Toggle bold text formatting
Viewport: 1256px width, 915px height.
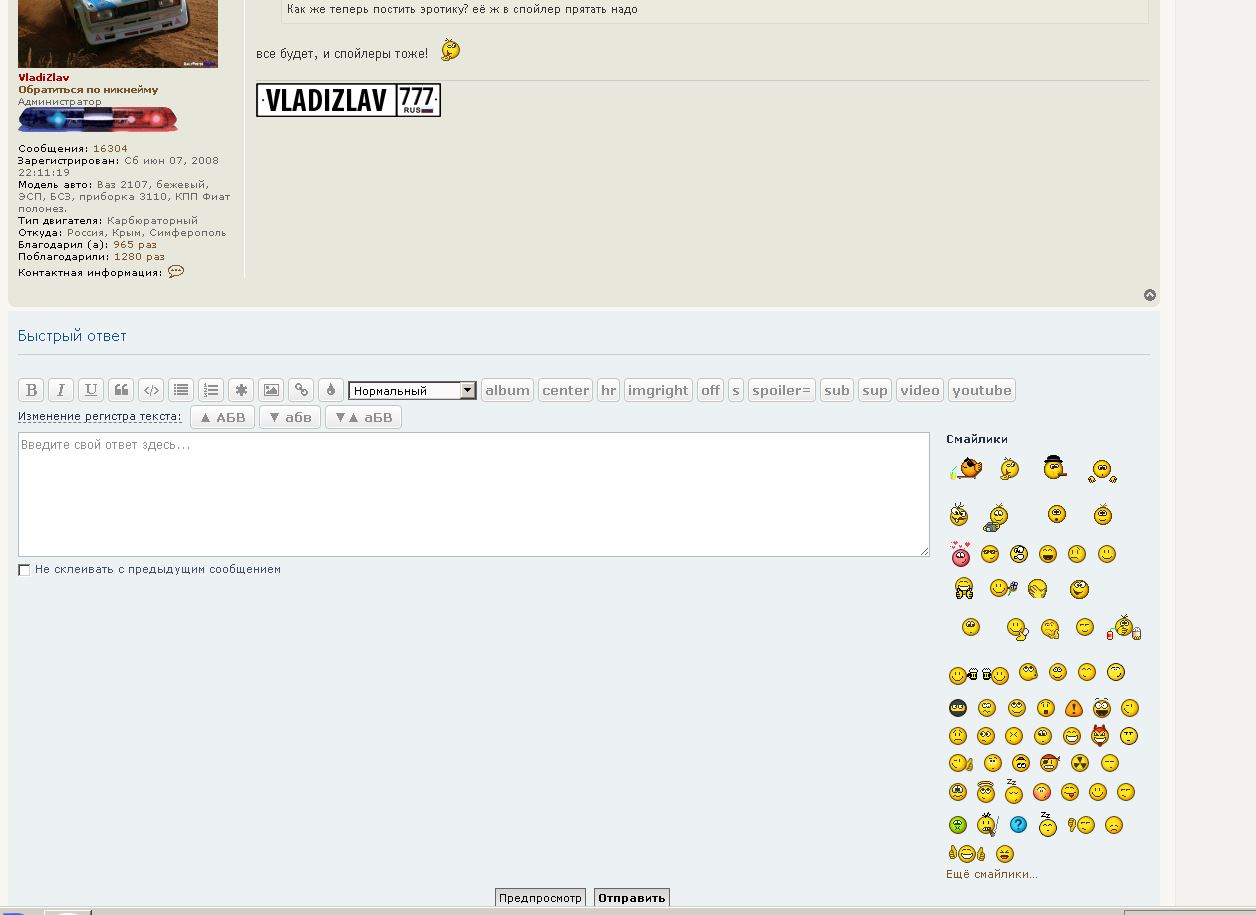tap(31, 390)
